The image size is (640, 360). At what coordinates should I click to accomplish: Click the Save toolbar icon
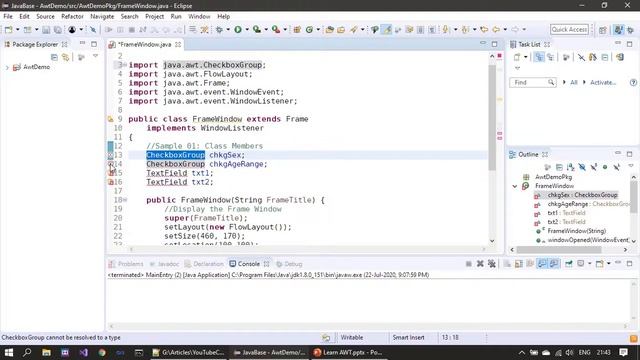click(46, 30)
